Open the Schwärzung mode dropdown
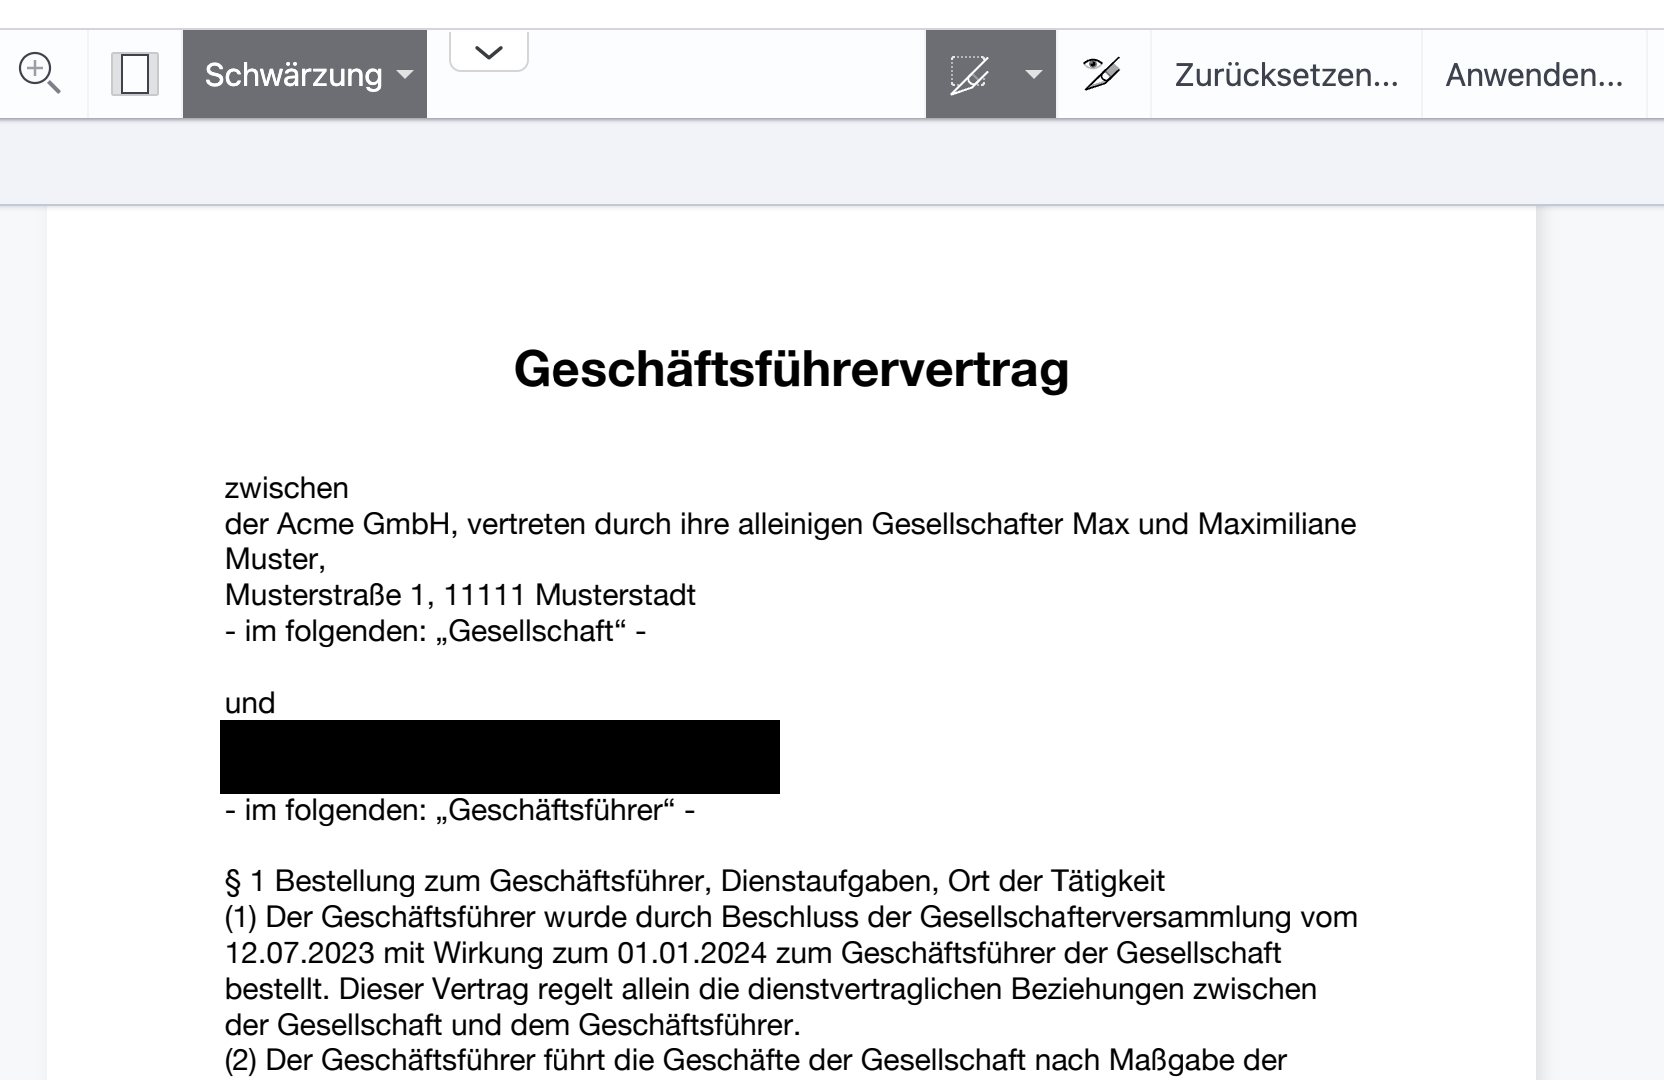This screenshot has width=1664, height=1080. [305, 74]
